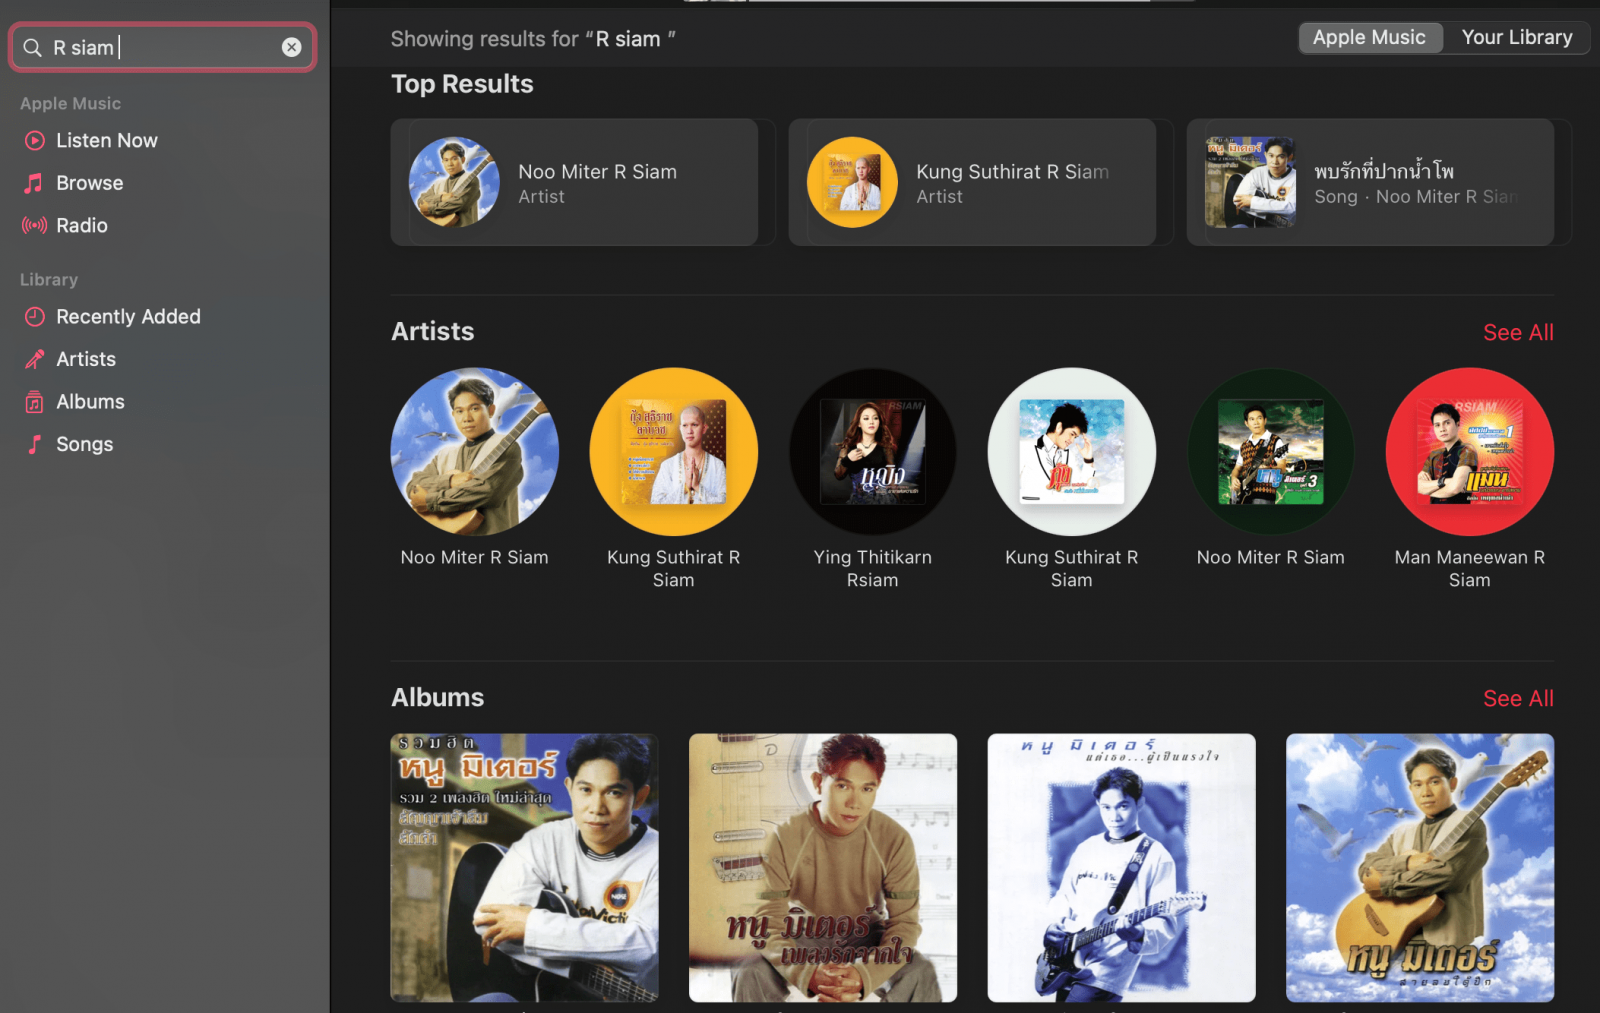Go to Browse section

[x=89, y=183]
